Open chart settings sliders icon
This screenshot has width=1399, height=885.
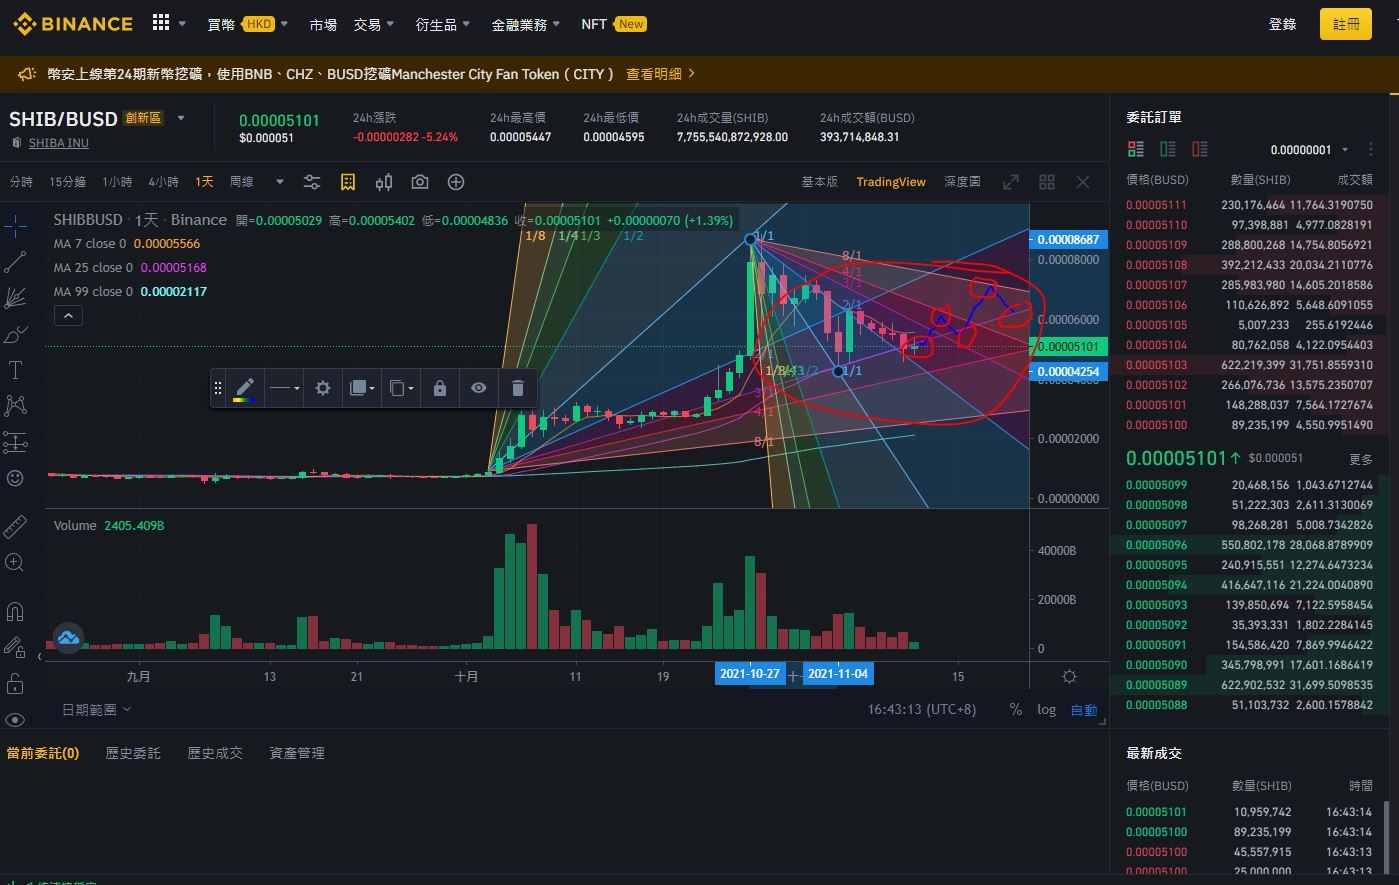tap(312, 182)
